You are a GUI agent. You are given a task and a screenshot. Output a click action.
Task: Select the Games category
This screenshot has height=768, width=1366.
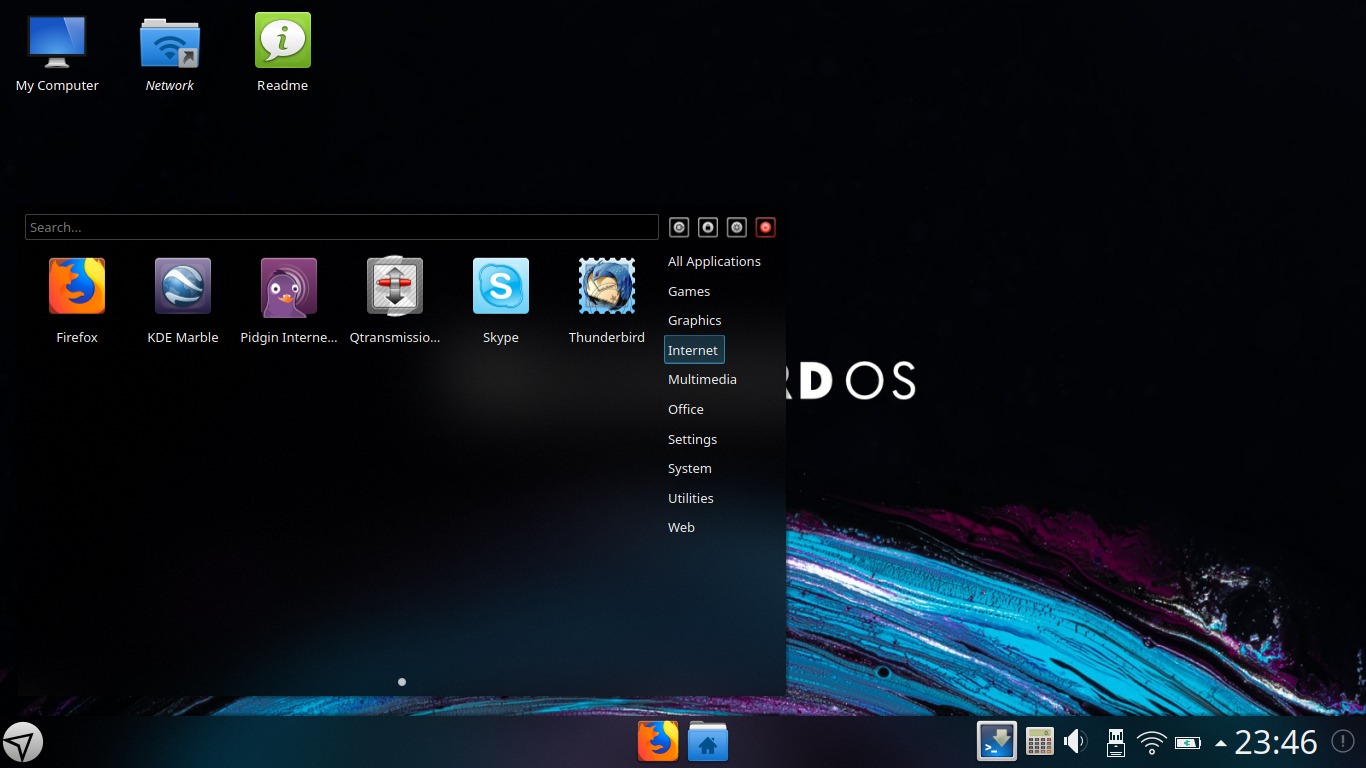point(689,292)
